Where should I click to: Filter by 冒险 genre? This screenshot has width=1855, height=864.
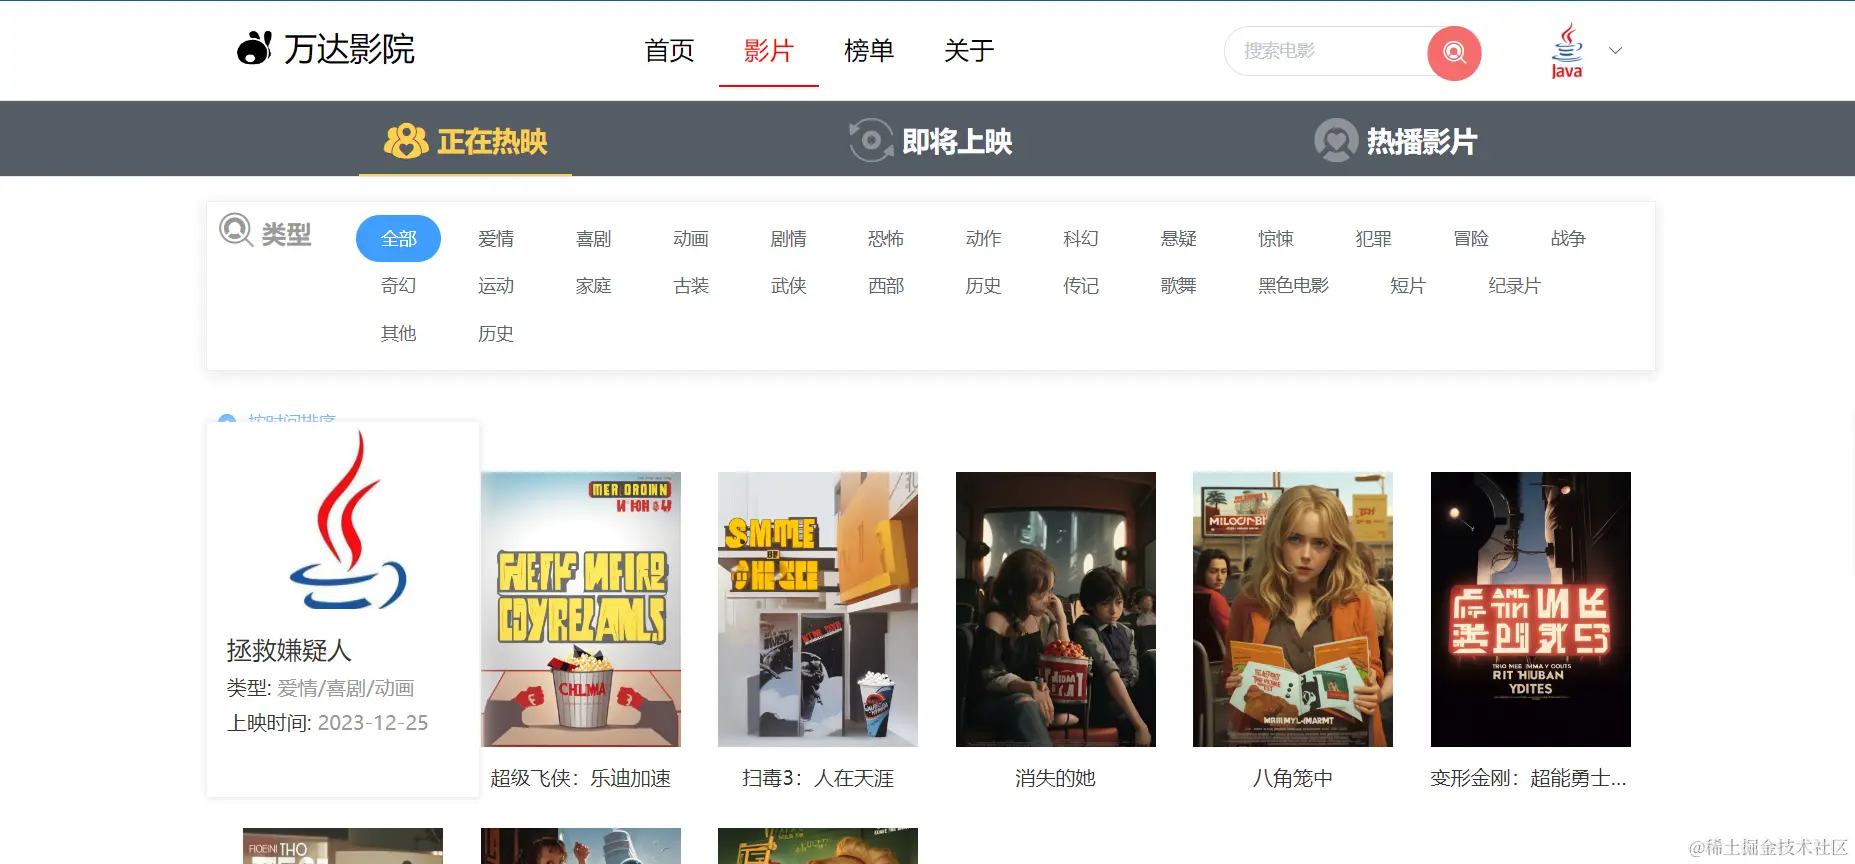pyautogui.click(x=1471, y=238)
